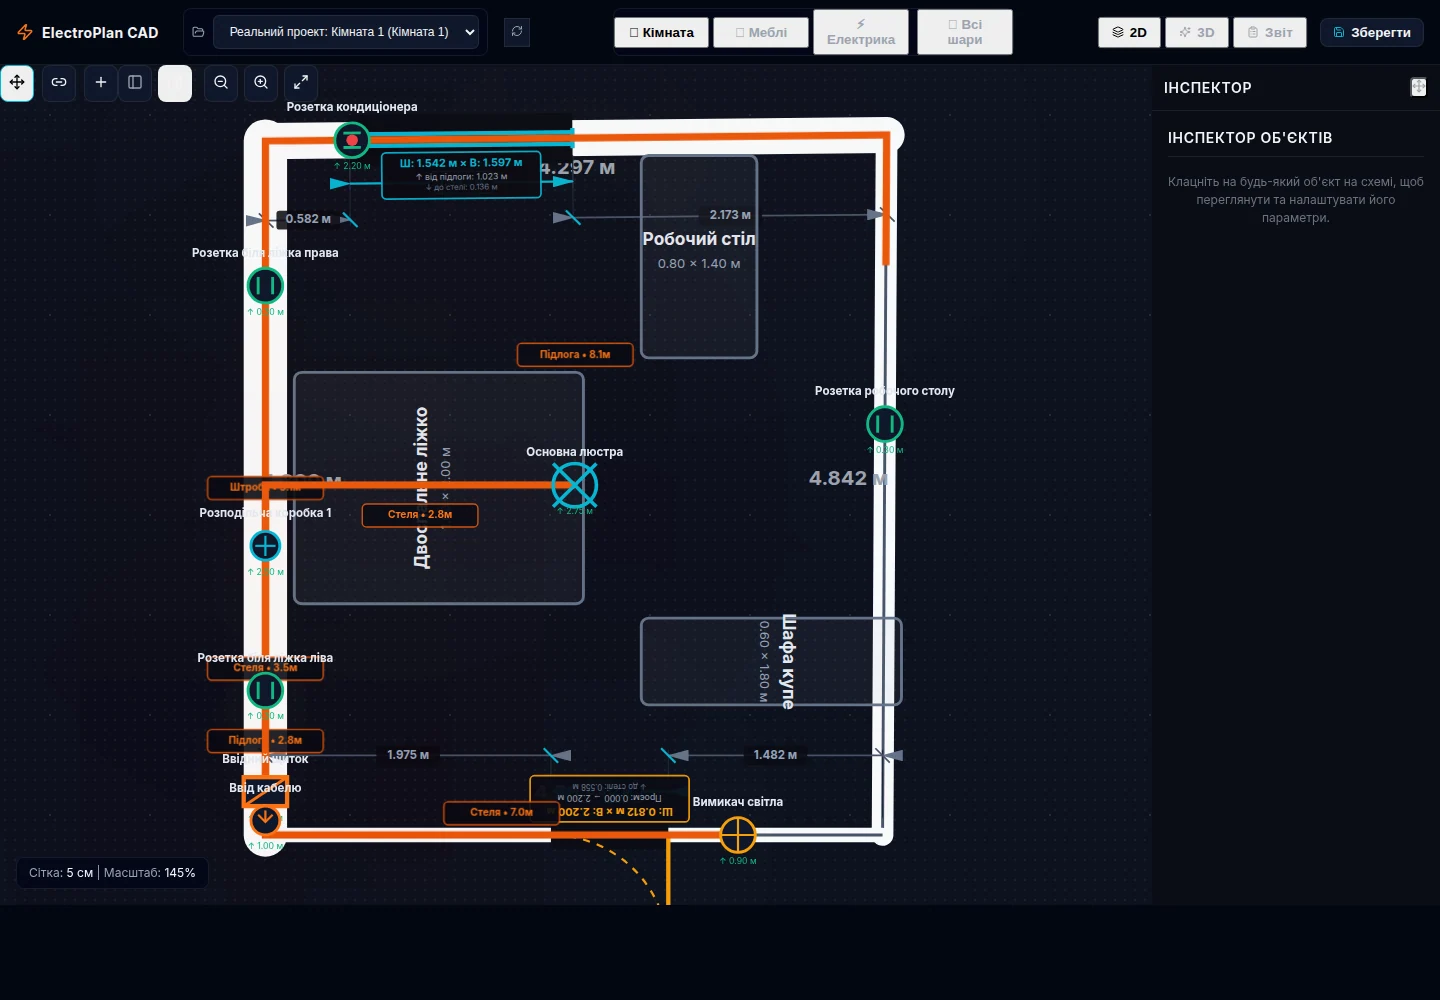Switch to 3D view mode

(1197, 32)
